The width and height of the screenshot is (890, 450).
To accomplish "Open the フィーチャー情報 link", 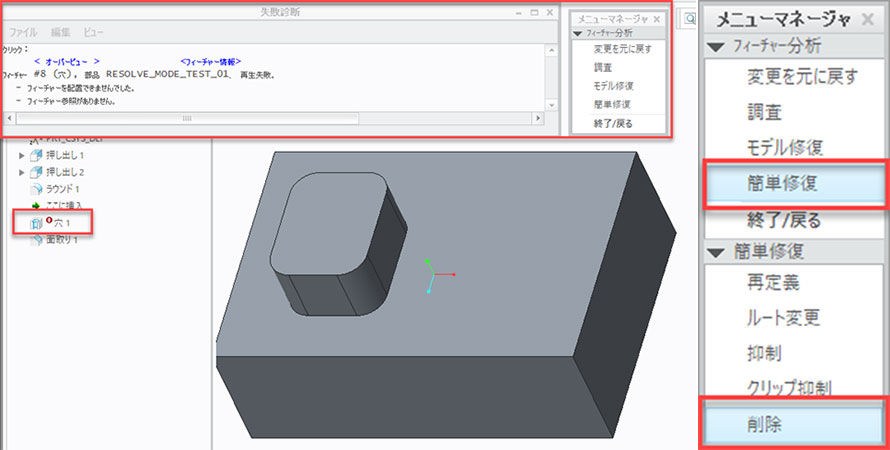I will tap(210, 62).
